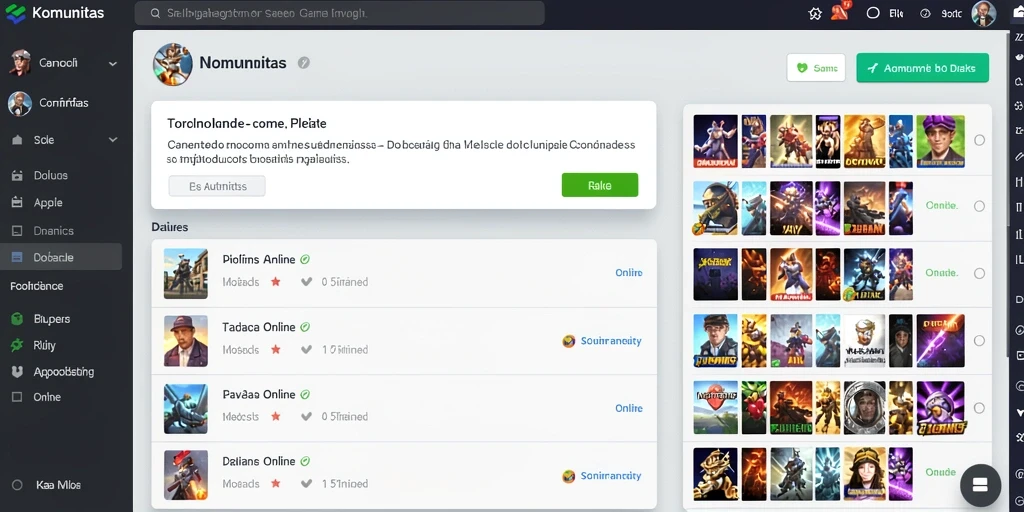
Task: Expand the Canooli sidebar chevron
Action: 113,63
